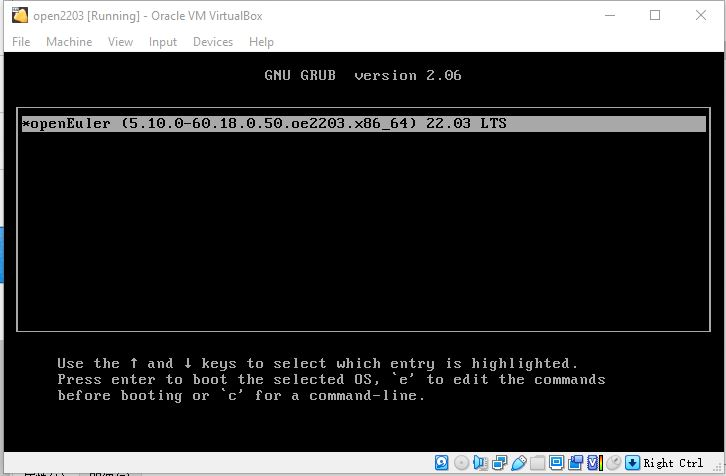Click the display settings status icon
Image resolution: width=726 pixels, height=476 pixels.
click(556, 463)
